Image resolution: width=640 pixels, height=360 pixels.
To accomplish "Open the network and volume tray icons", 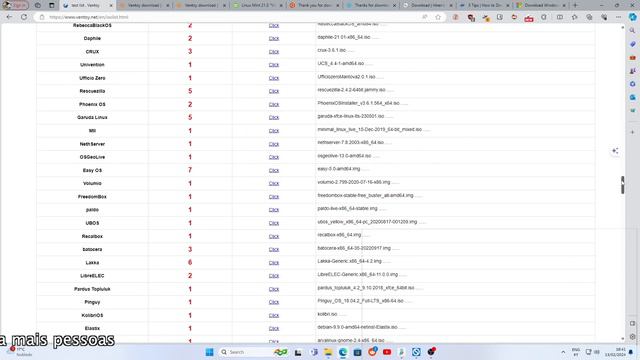I will tap(592, 352).
